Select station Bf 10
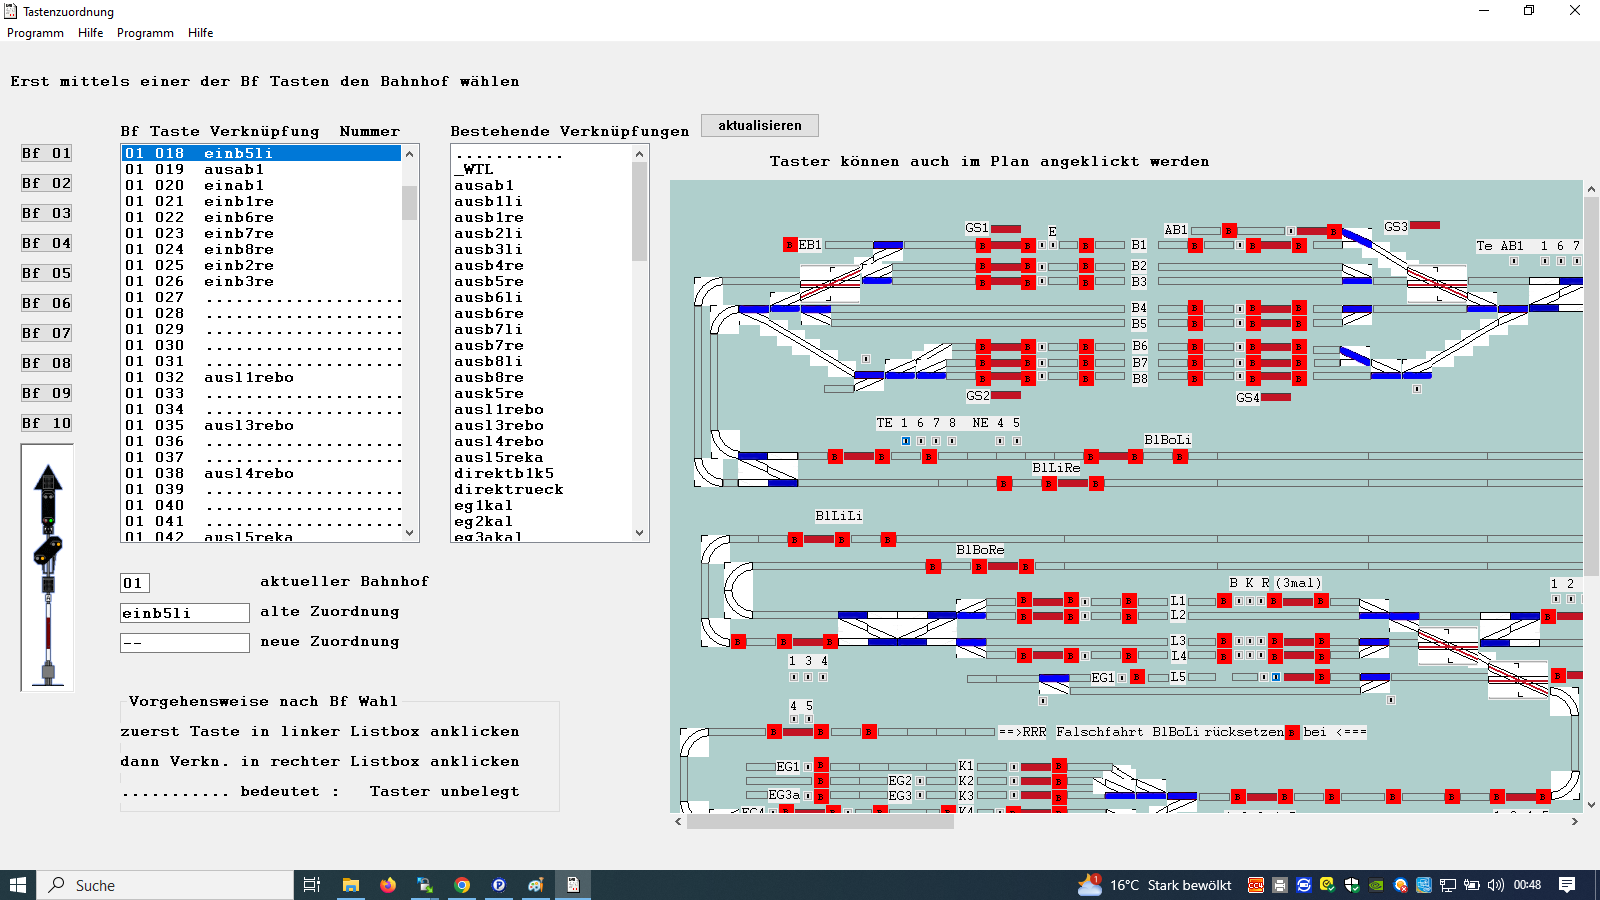This screenshot has height=900, width=1600. pyautogui.click(x=47, y=423)
